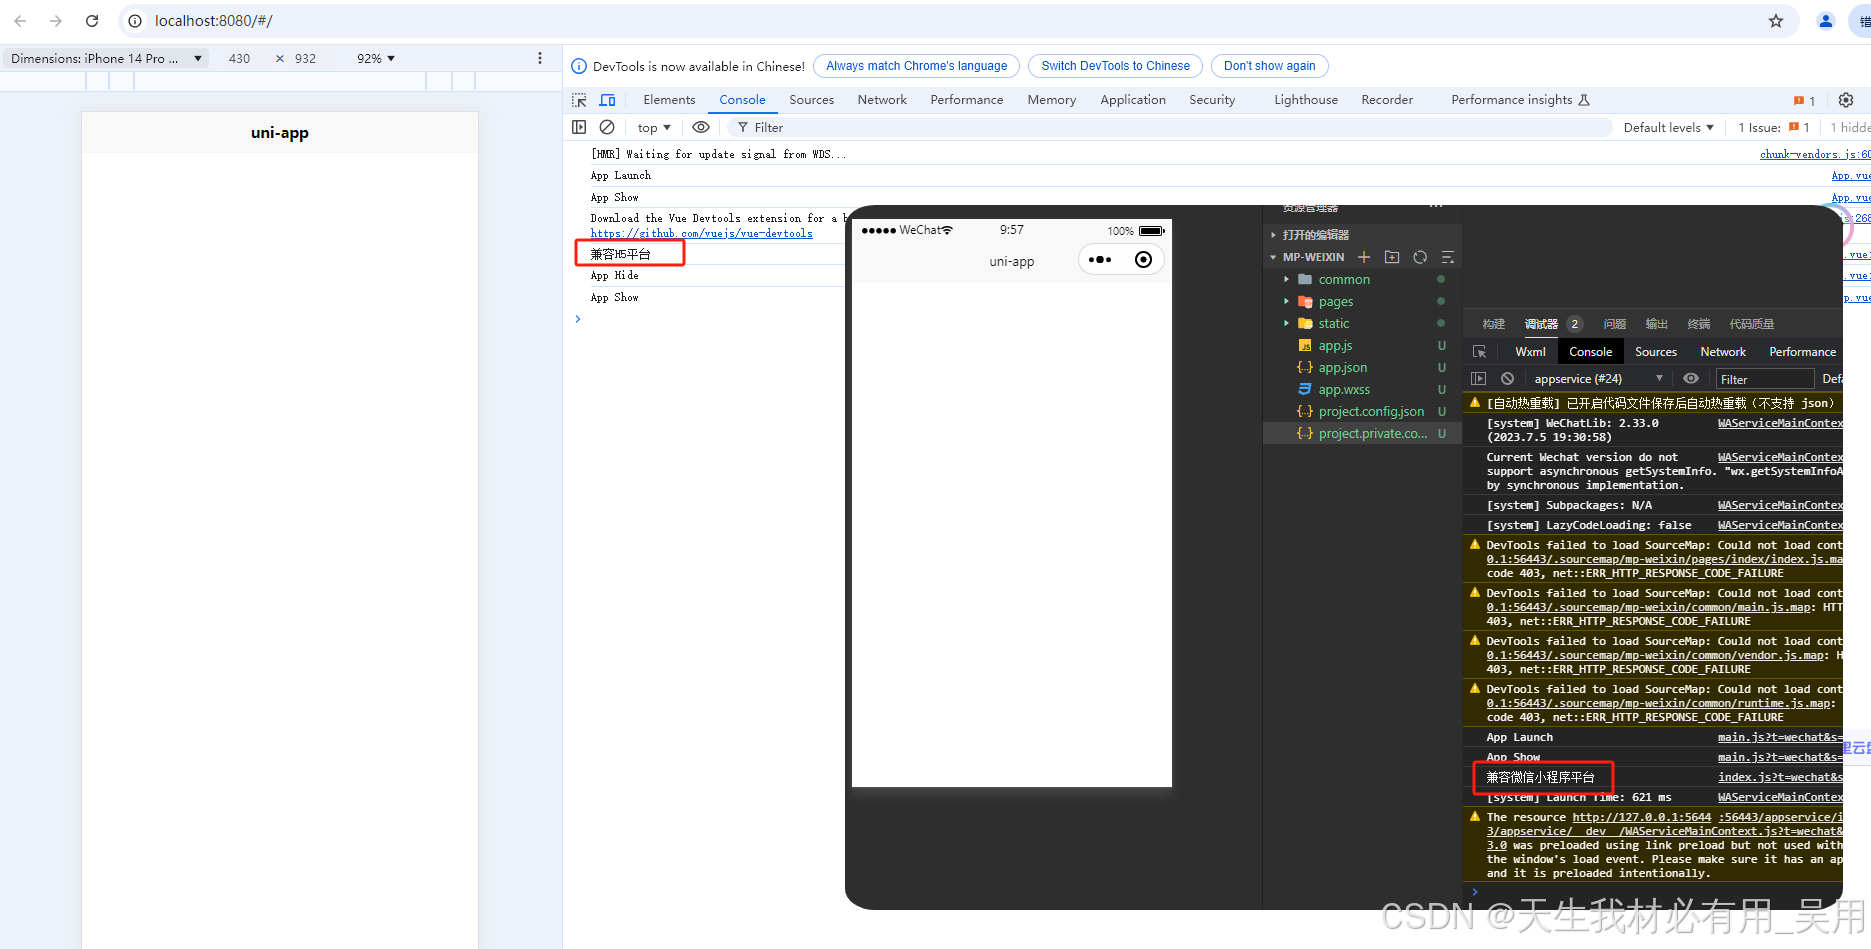Viewport: 1871px width, 949px height.
Task: Open the appservice (#24) context dropdown
Action: click(x=1598, y=379)
